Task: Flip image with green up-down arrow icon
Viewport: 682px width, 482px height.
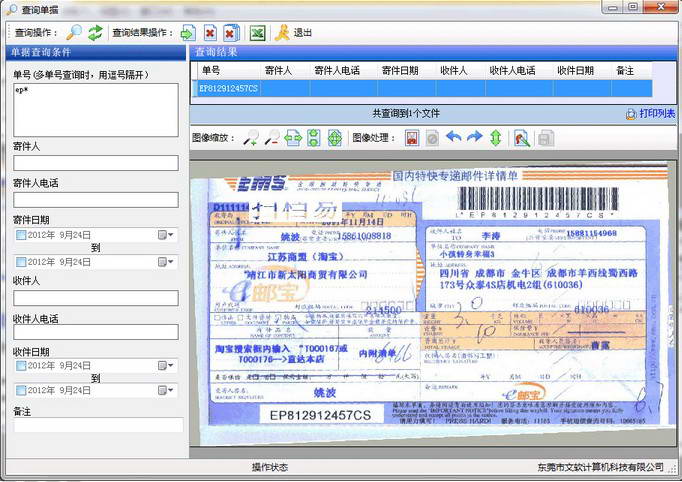Action: click(496, 138)
